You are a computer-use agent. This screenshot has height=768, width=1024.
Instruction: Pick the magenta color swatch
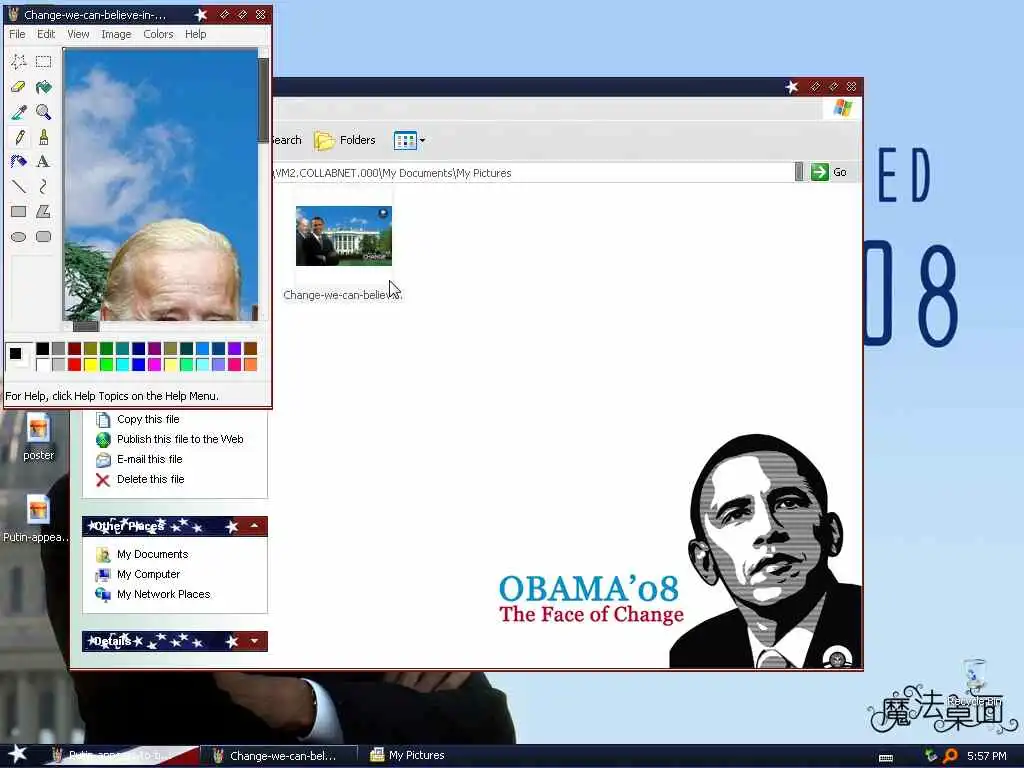click(x=154, y=364)
